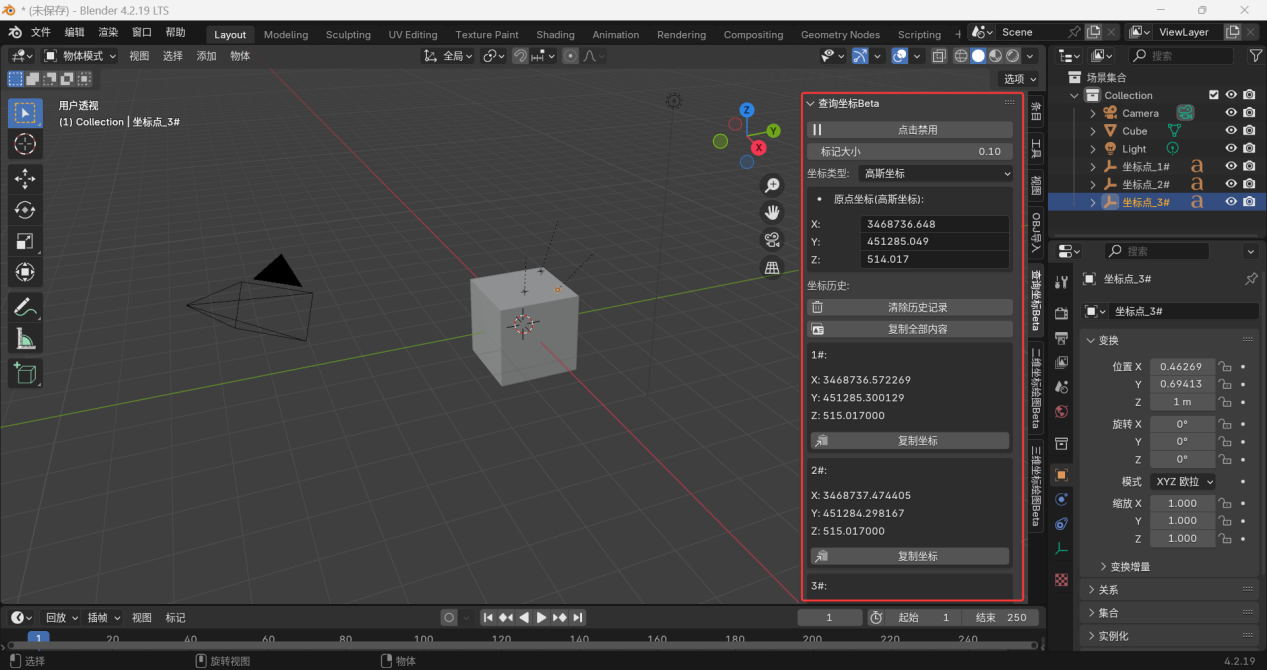The height and width of the screenshot is (670, 1267).
Task: Toggle camera view gizmo icon
Action: pos(772,239)
